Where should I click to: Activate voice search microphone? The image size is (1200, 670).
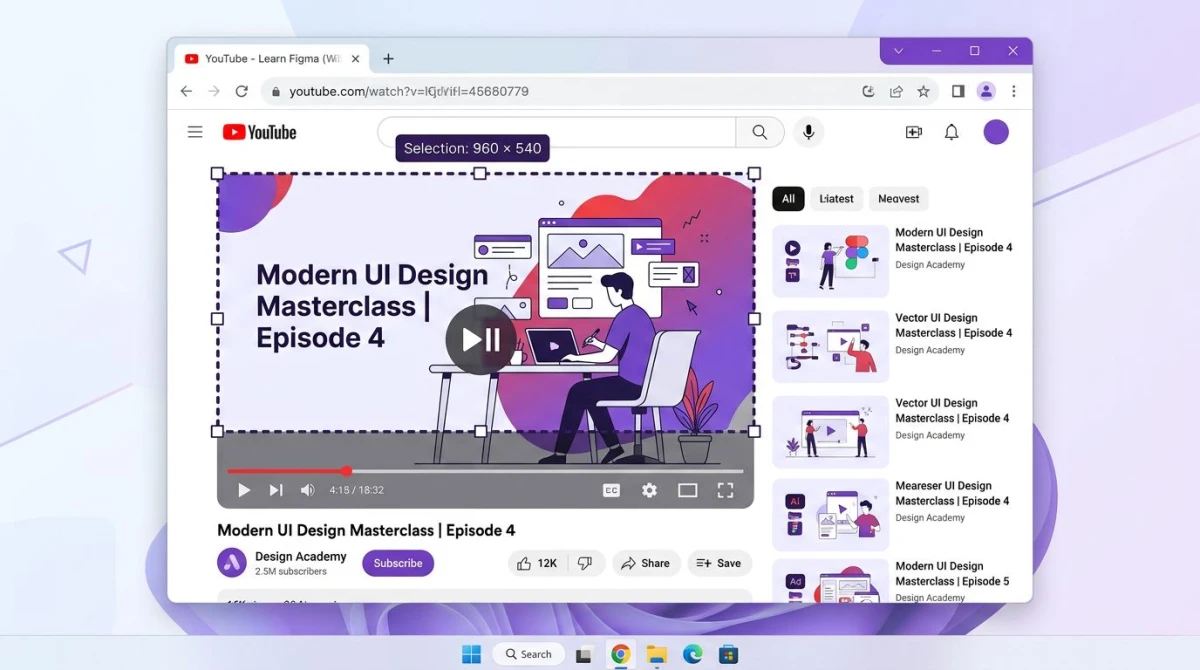point(809,132)
